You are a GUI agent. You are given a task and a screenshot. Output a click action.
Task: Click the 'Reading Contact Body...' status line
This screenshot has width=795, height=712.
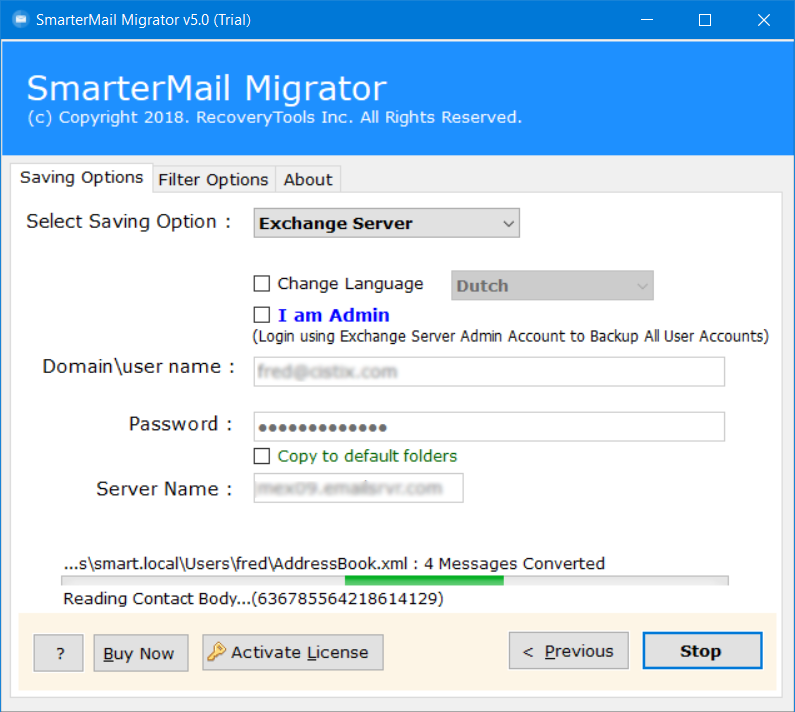coord(253,598)
